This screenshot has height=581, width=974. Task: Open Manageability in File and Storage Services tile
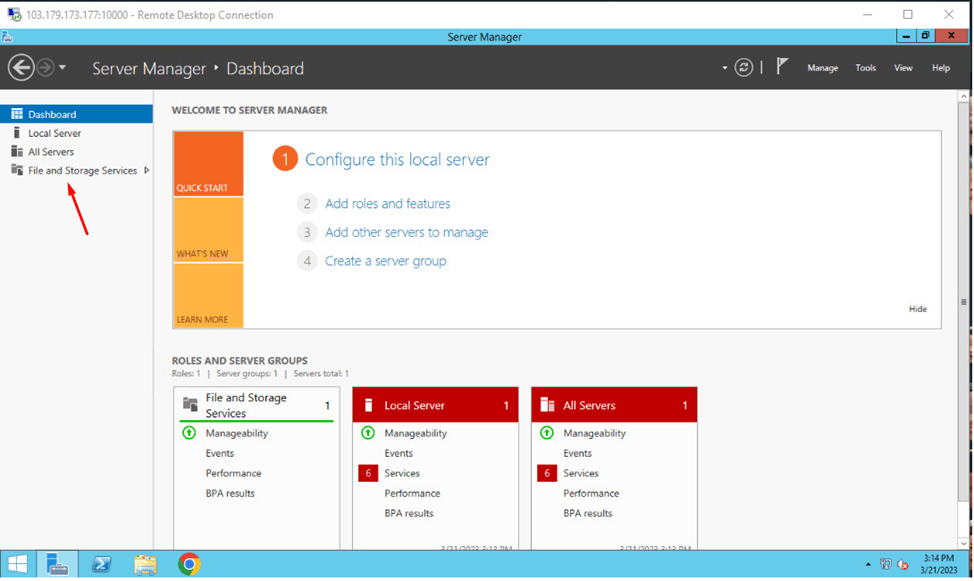[237, 433]
